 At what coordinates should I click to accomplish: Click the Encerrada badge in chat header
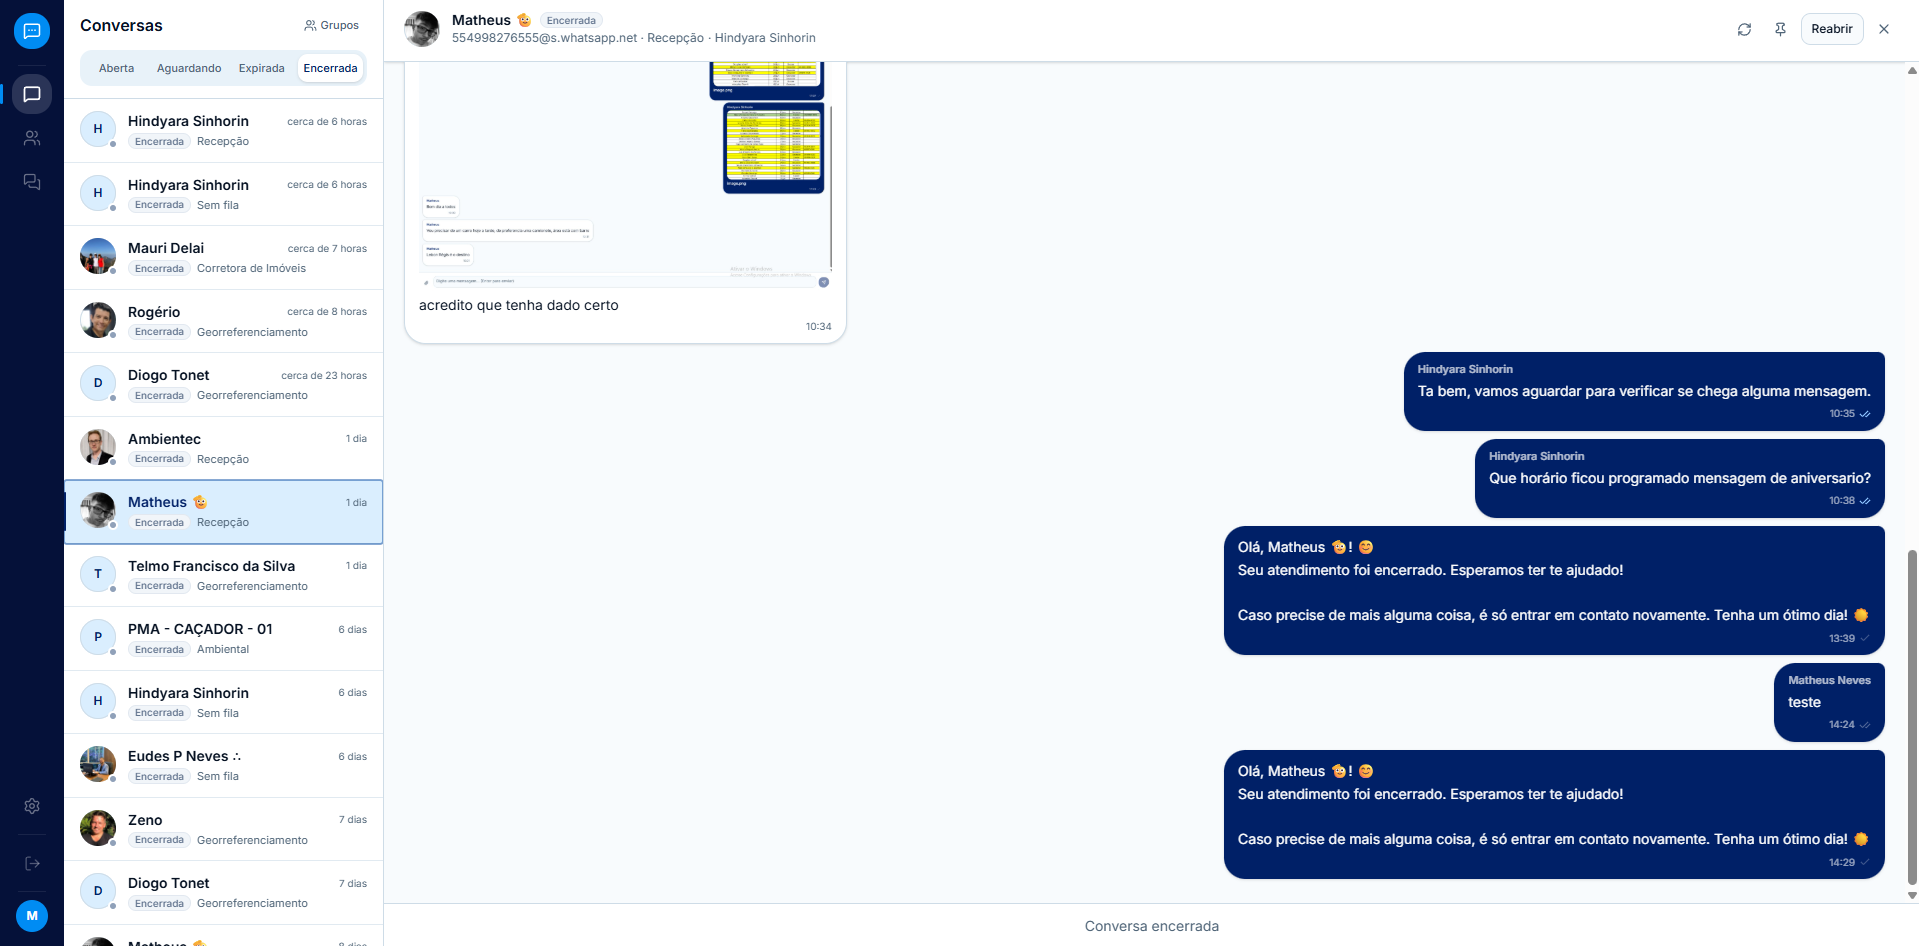pyautogui.click(x=571, y=20)
